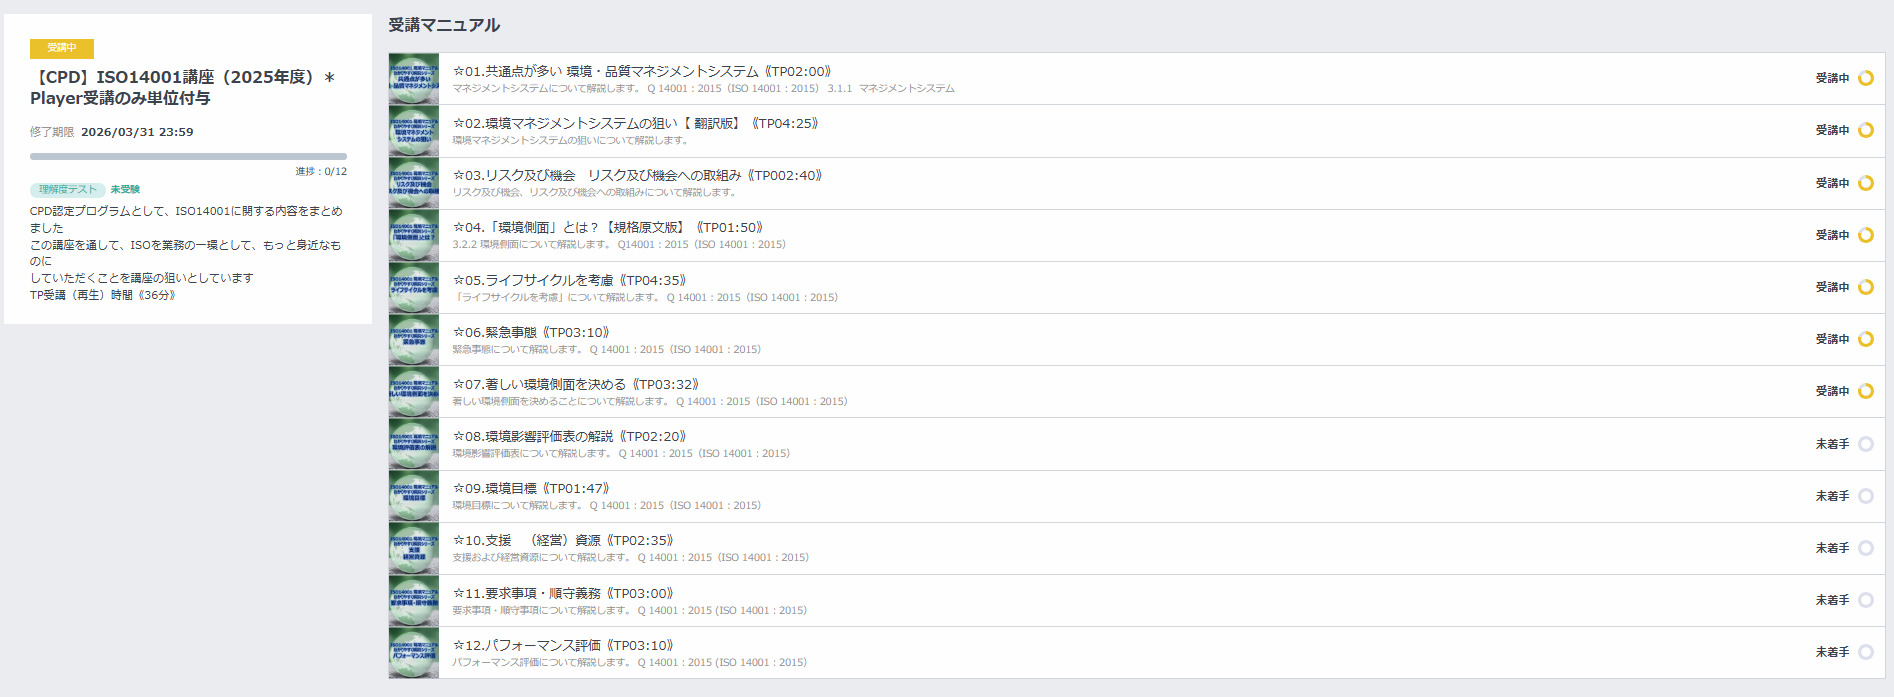Image resolution: width=1894 pixels, height=697 pixels.
Task: Click the in-progress circle icon for lesson 03
Action: 1865,183
